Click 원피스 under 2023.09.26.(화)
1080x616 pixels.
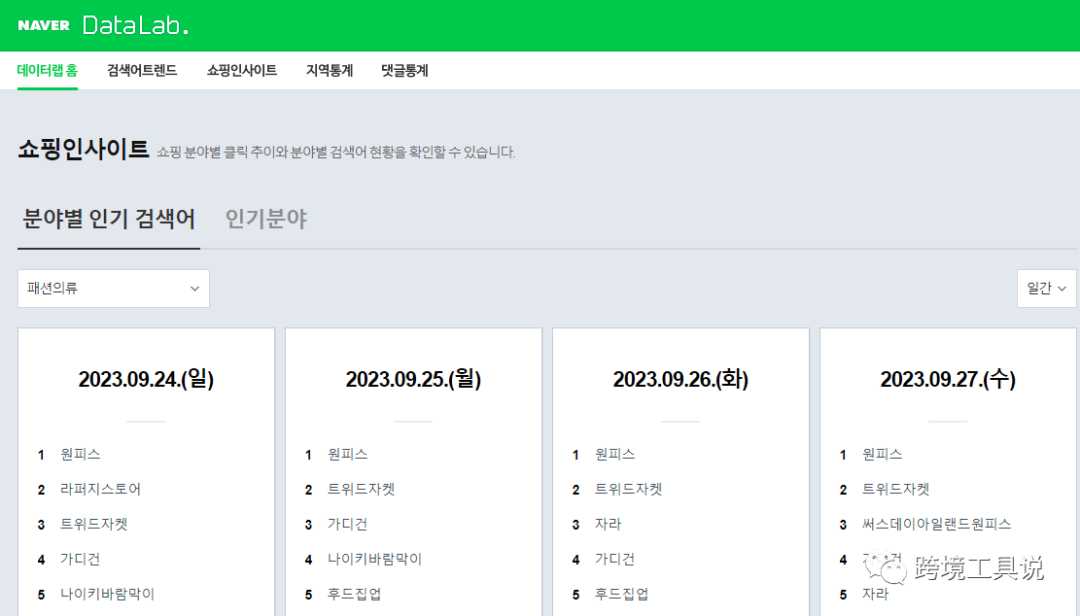point(614,454)
